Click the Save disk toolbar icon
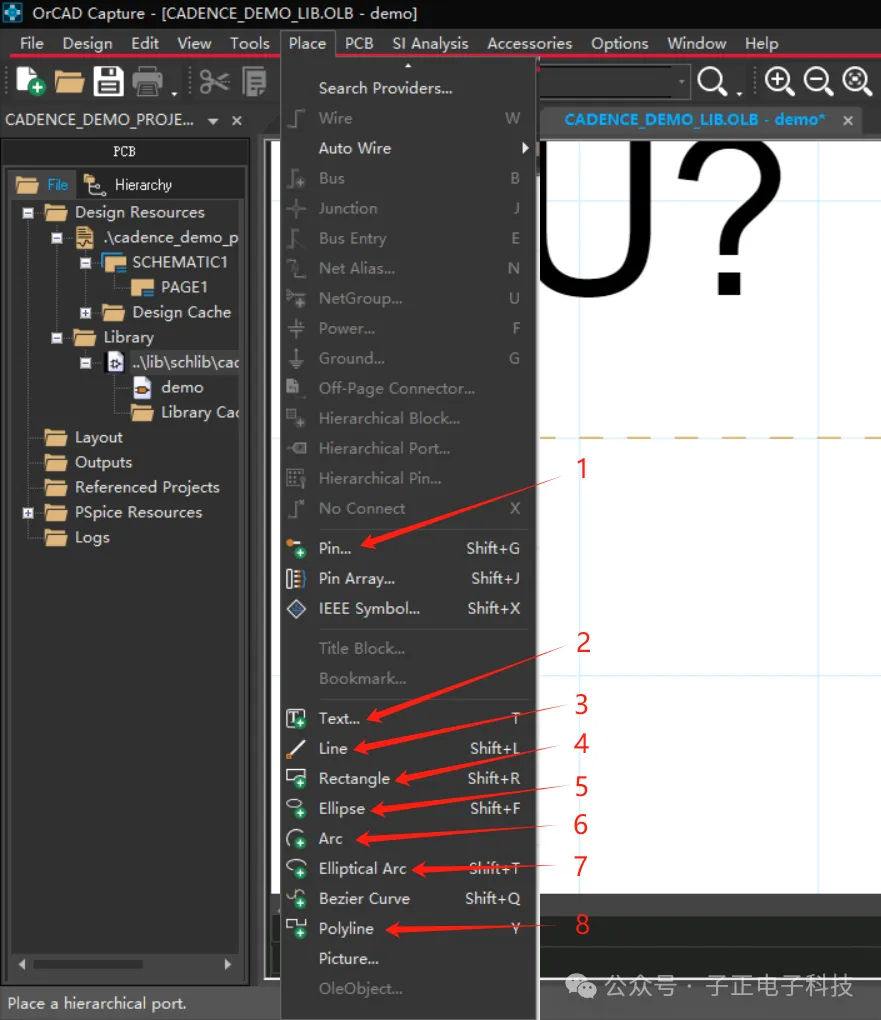This screenshot has width=881, height=1020. 109,82
